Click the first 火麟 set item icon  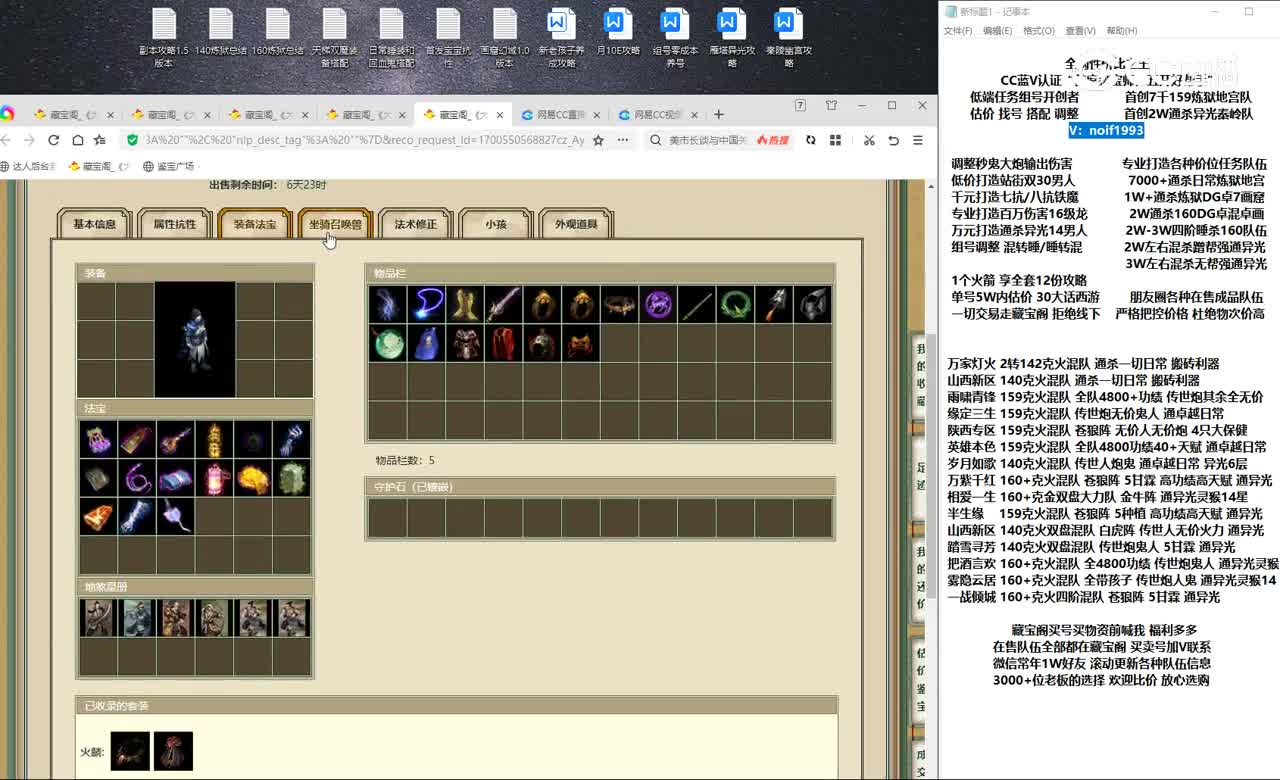pos(130,751)
